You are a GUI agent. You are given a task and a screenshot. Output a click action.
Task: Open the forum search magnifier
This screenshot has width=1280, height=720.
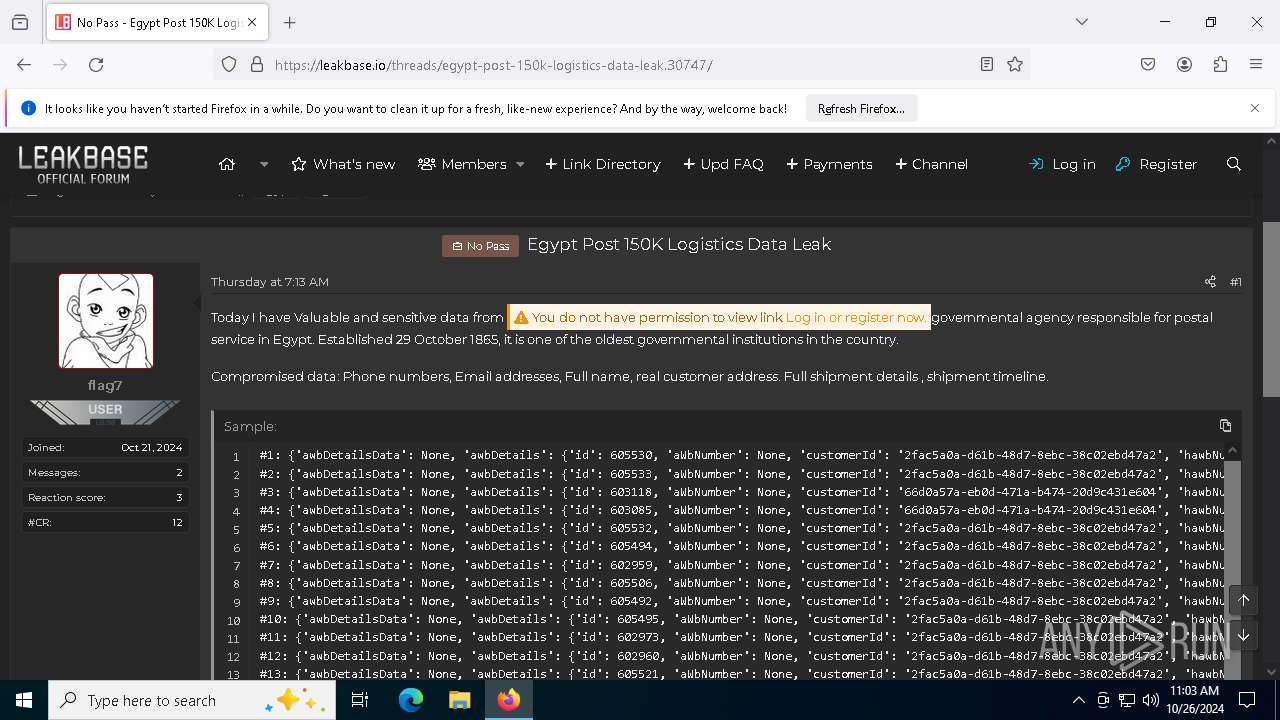click(1234, 164)
